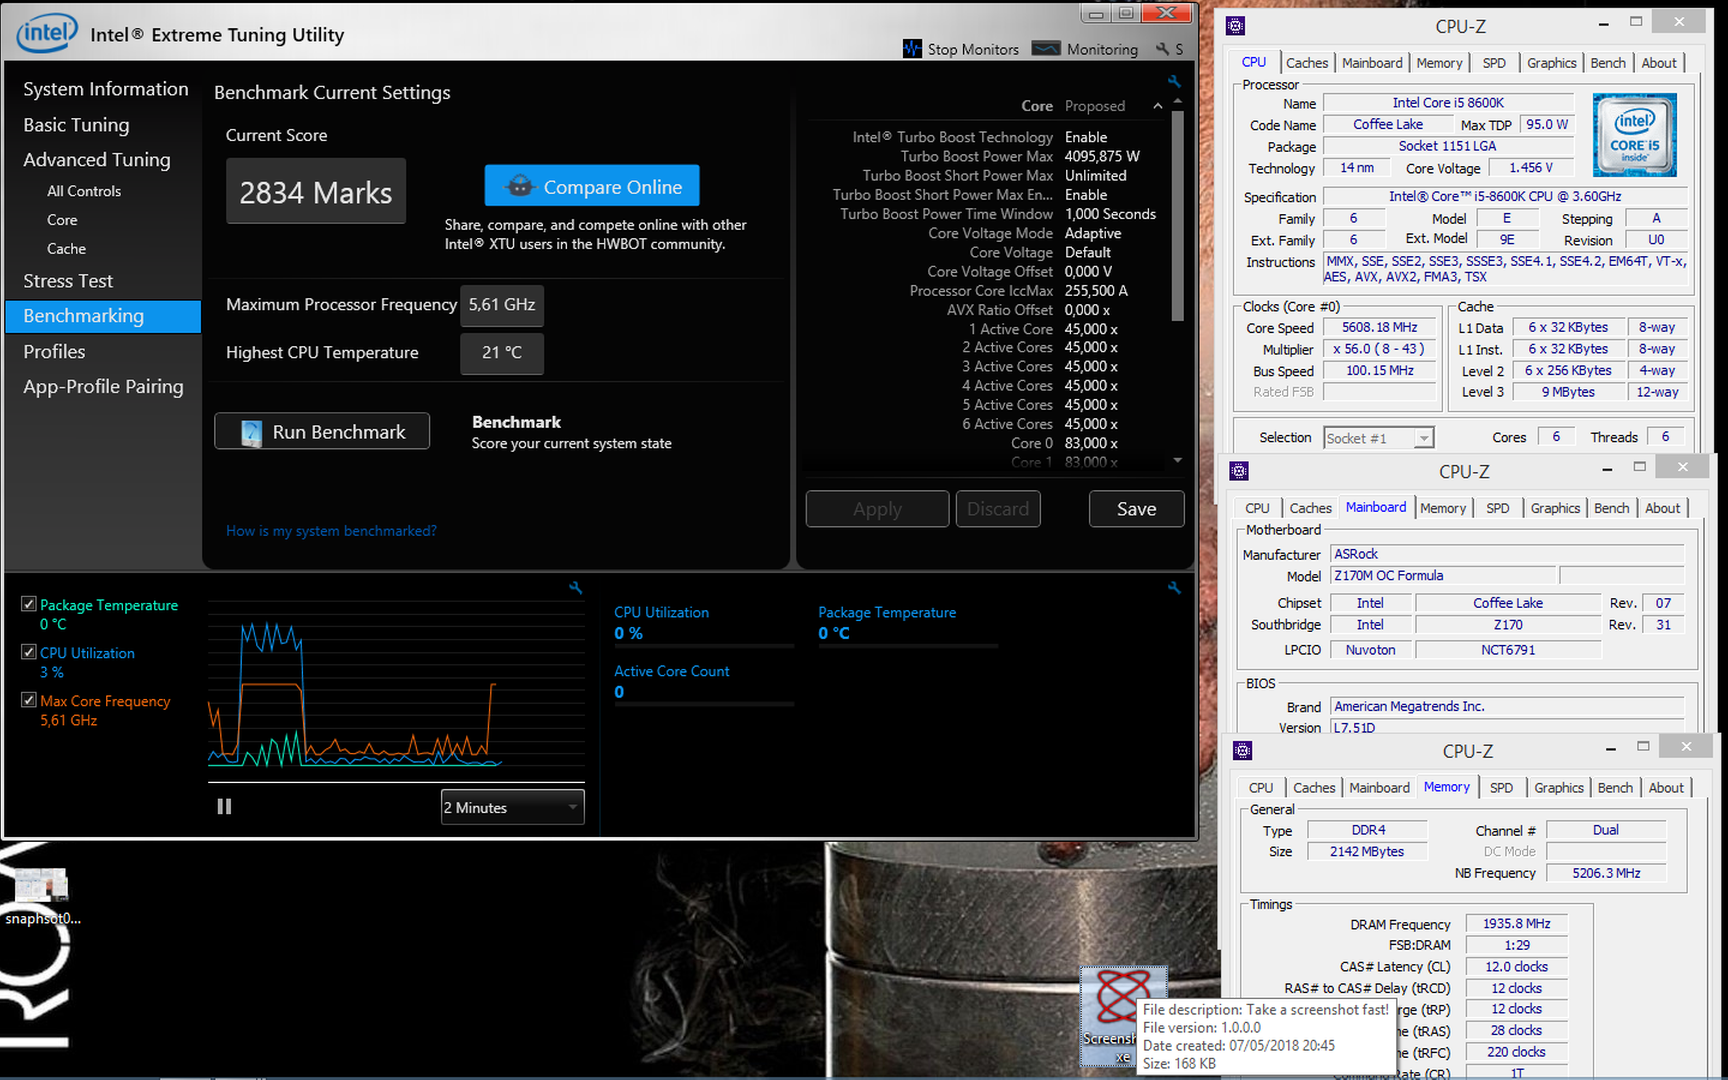Click the Package Temperature monitor tile

point(908,624)
